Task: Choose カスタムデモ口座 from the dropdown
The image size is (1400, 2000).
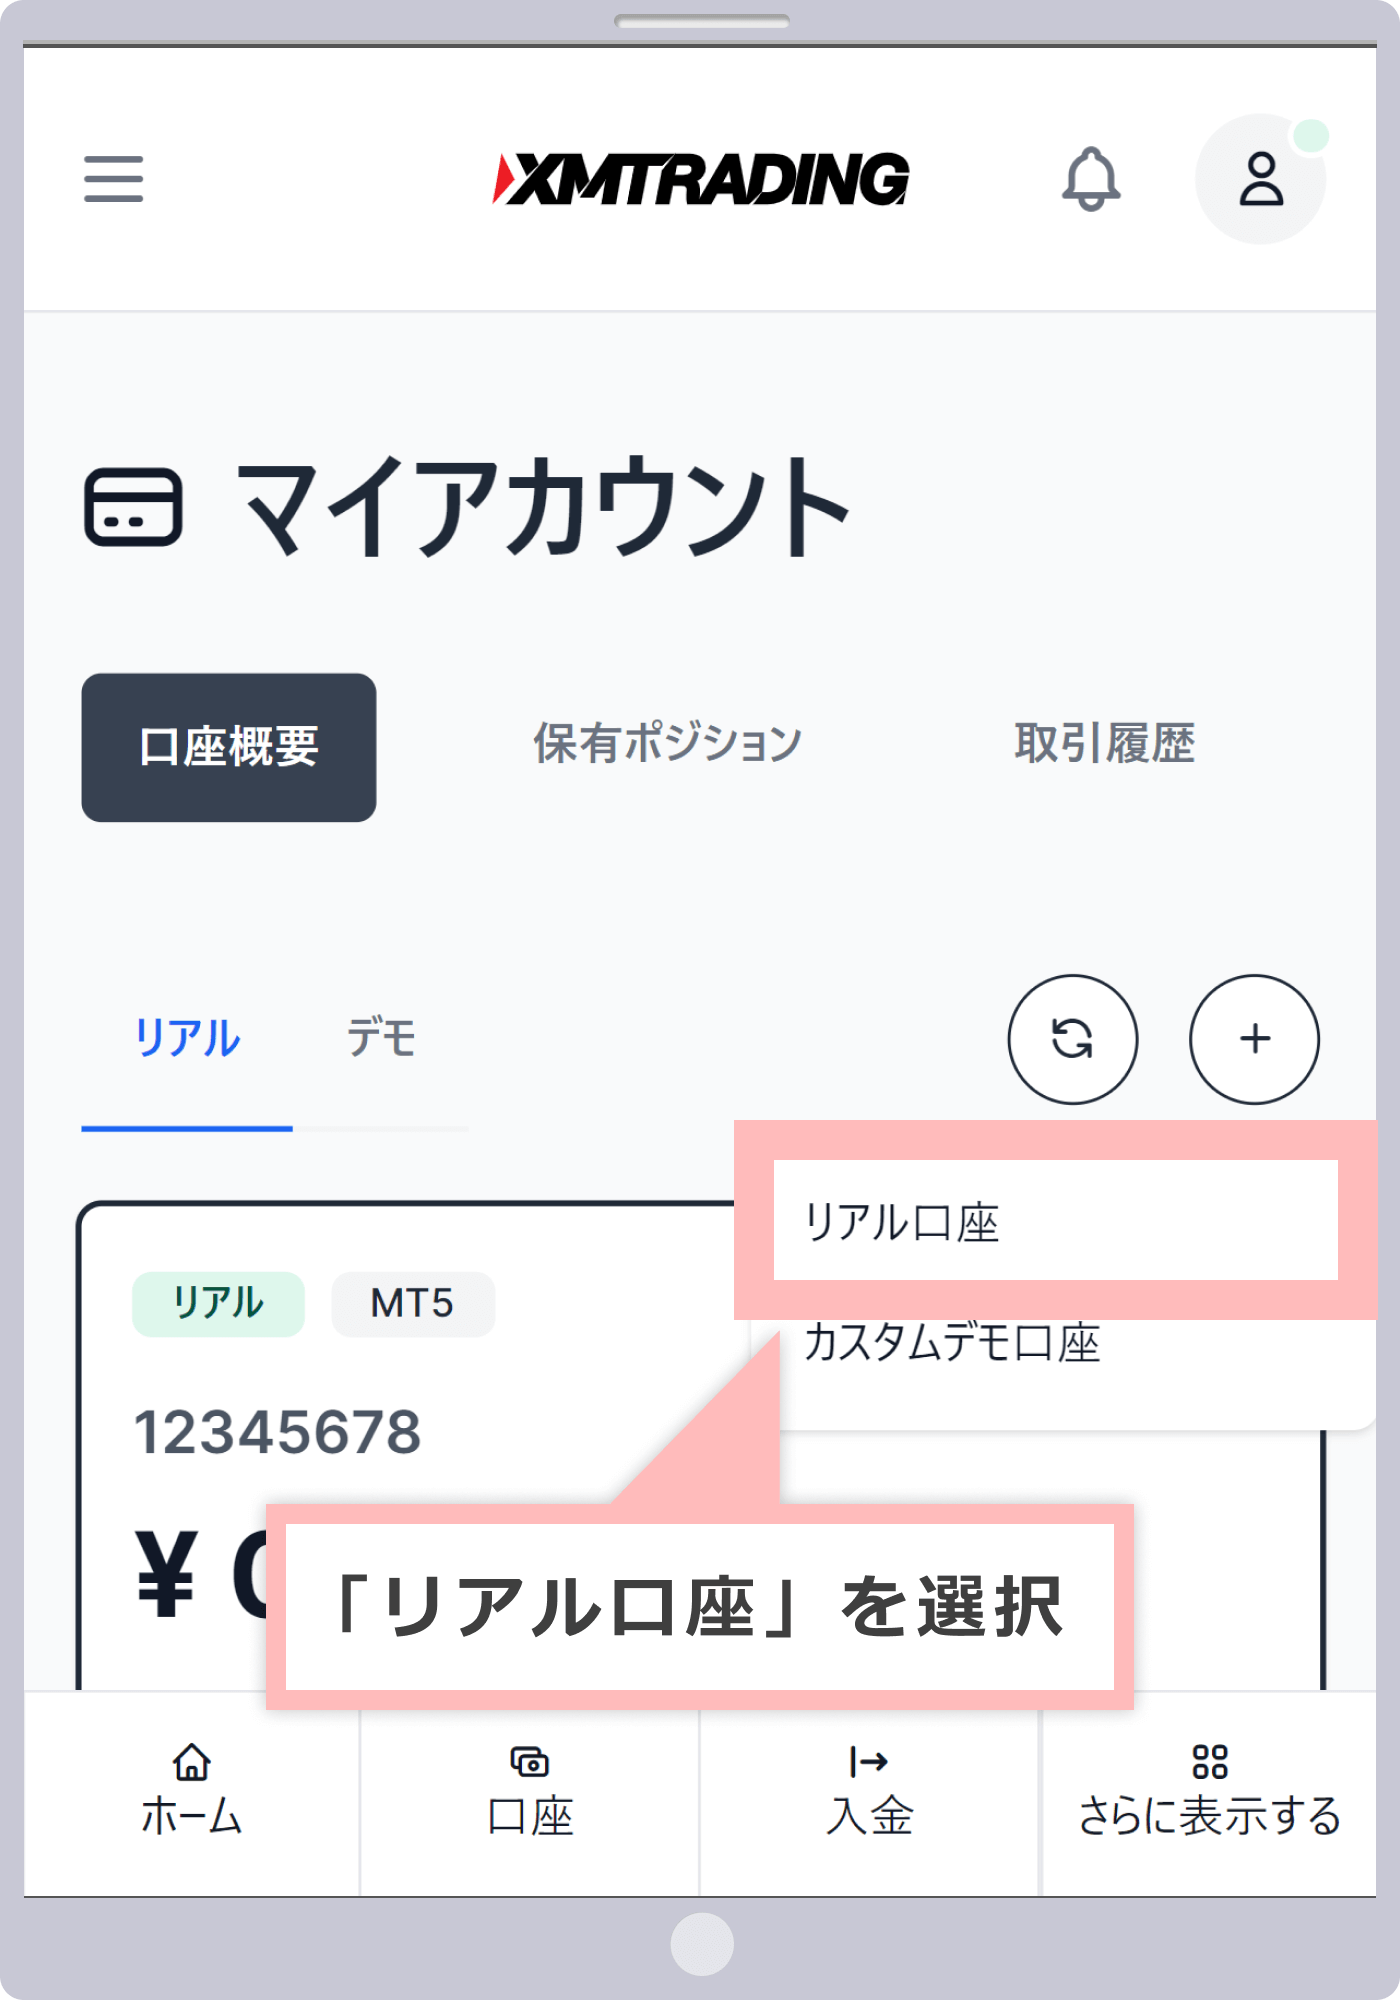Action: [952, 1343]
